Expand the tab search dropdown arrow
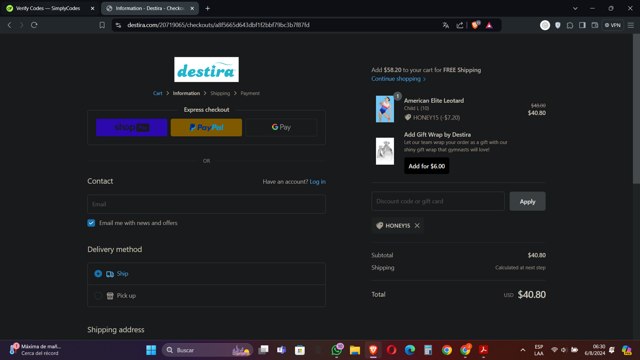640x360 pixels. 575,8
